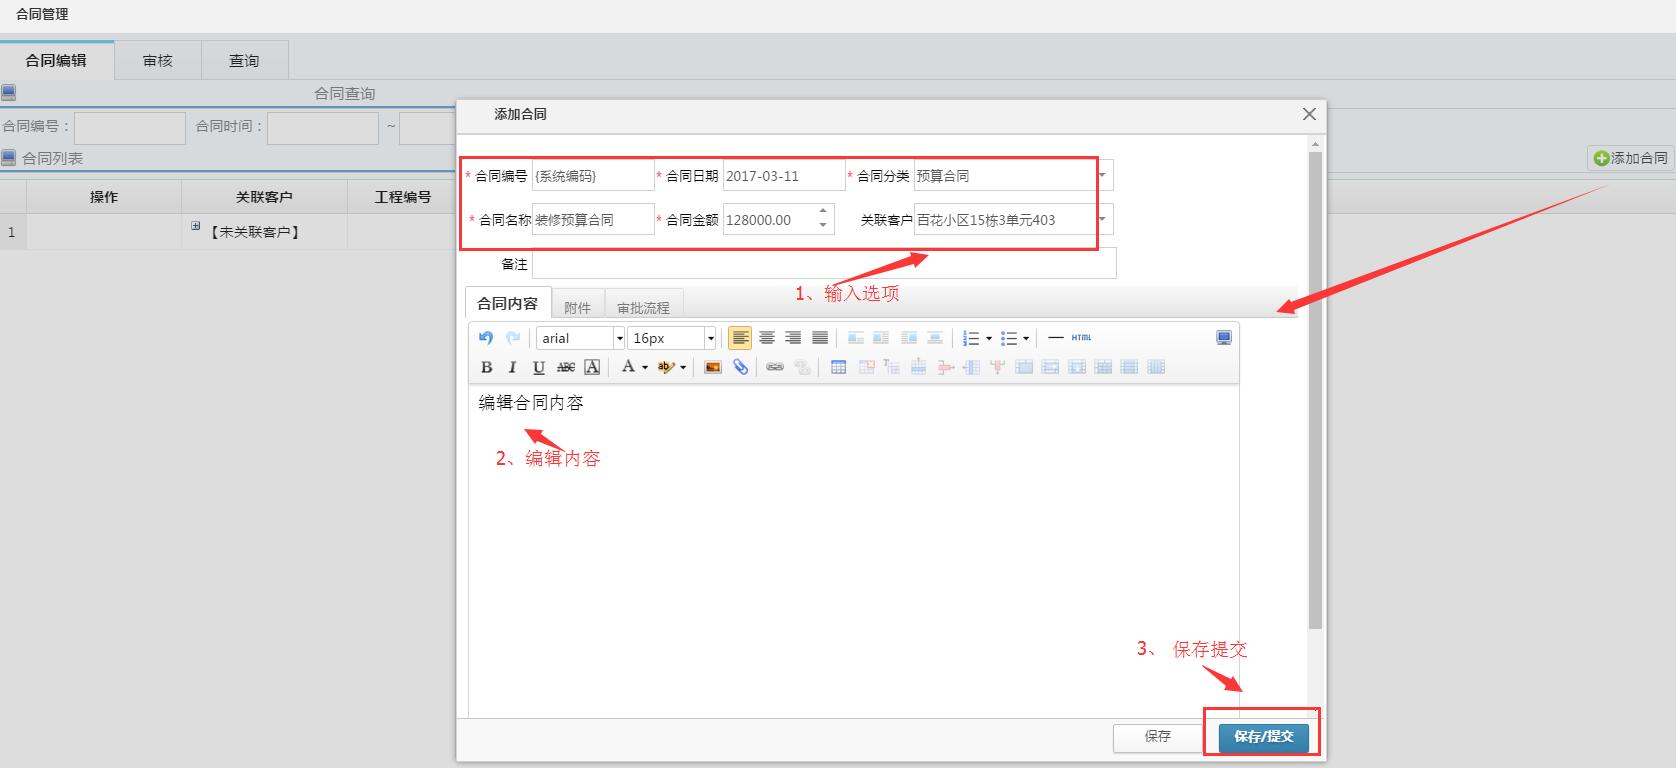Click the paperclip attachment icon
The height and width of the screenshot is (768, 1676).
point(740,367)
